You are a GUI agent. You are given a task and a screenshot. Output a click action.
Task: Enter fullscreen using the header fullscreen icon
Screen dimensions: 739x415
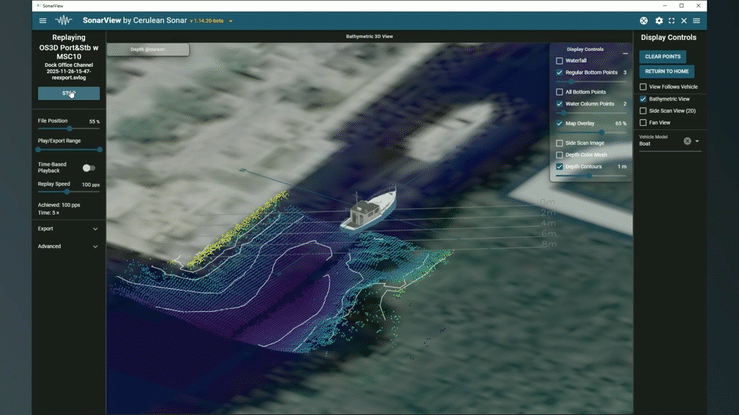671,21
